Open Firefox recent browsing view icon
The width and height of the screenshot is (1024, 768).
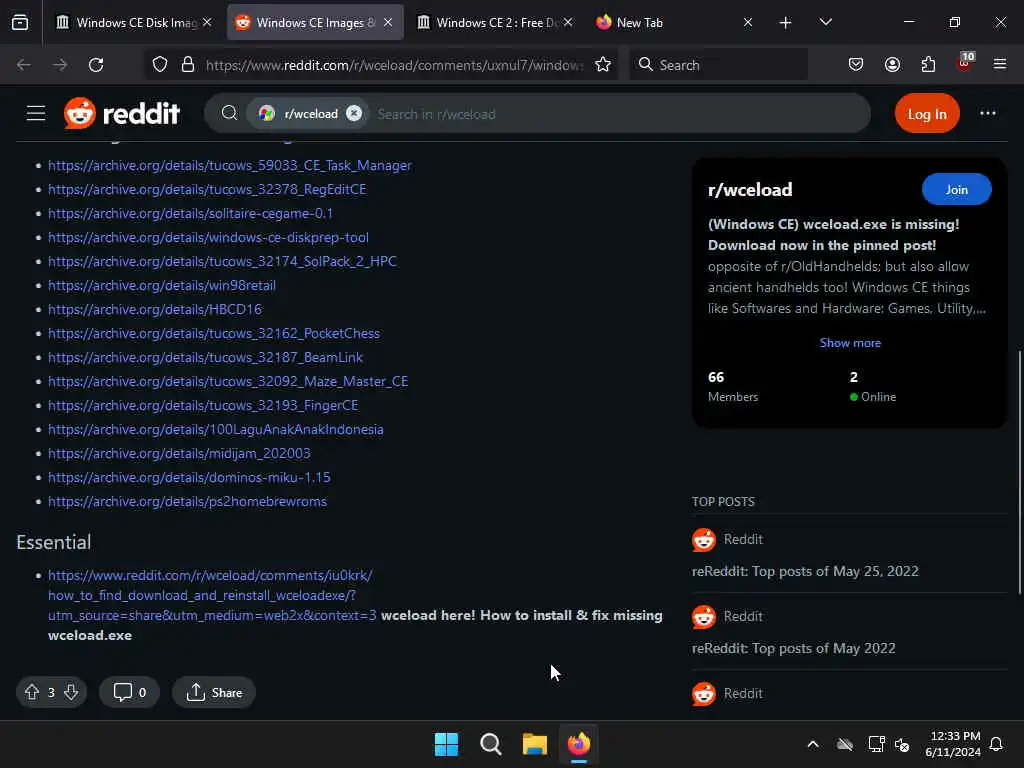(x=20, y=23)
